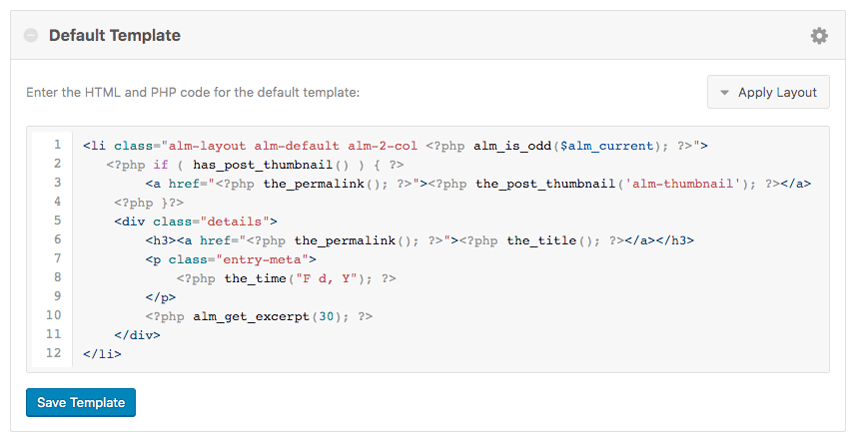Click the alm_get_excerpt(30) line
856x442 pixels.
(259, 316)
